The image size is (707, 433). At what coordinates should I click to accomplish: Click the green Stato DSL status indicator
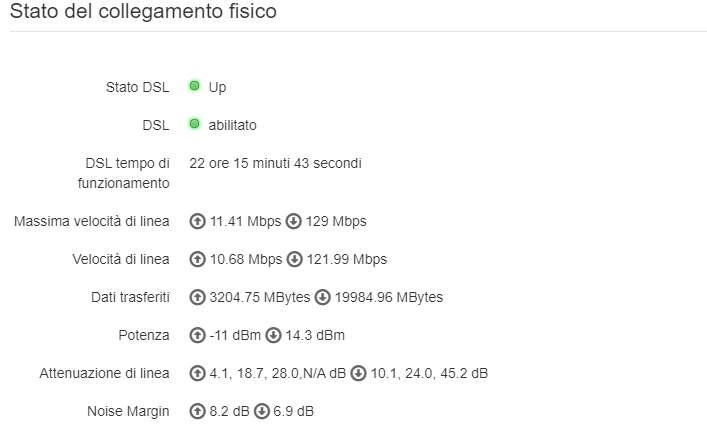click(195, 86)
